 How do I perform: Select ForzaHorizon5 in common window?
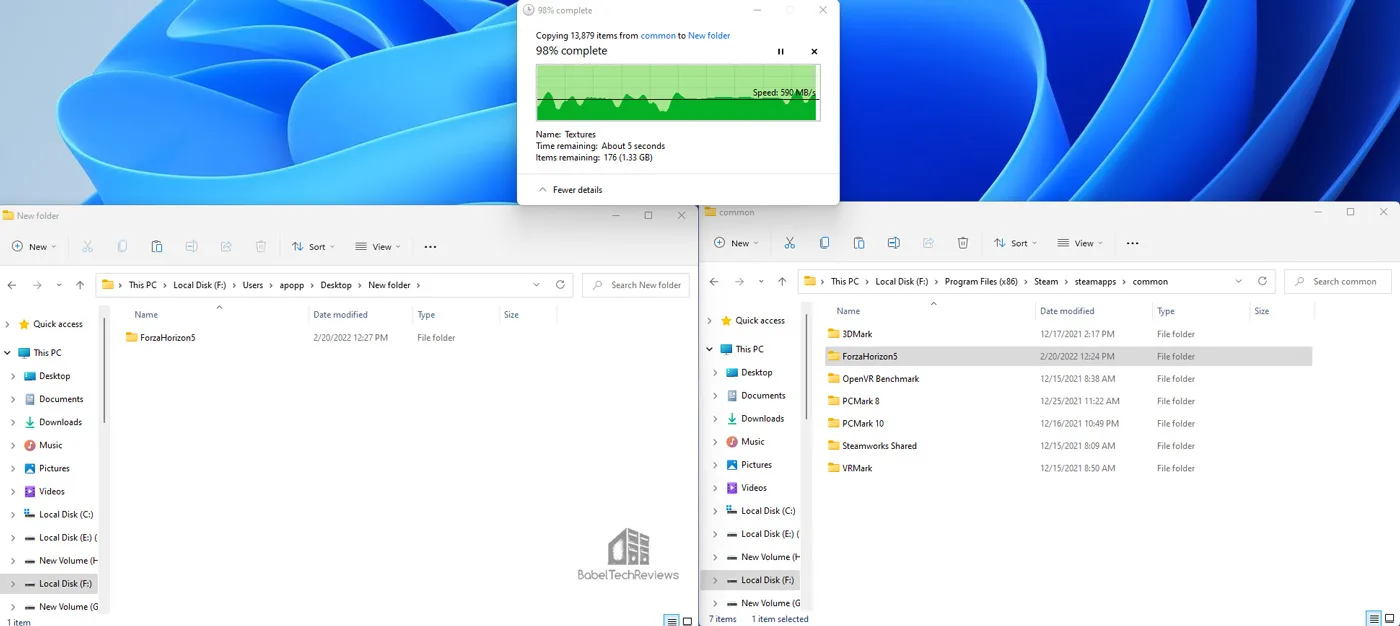[x=1068, y=356]
